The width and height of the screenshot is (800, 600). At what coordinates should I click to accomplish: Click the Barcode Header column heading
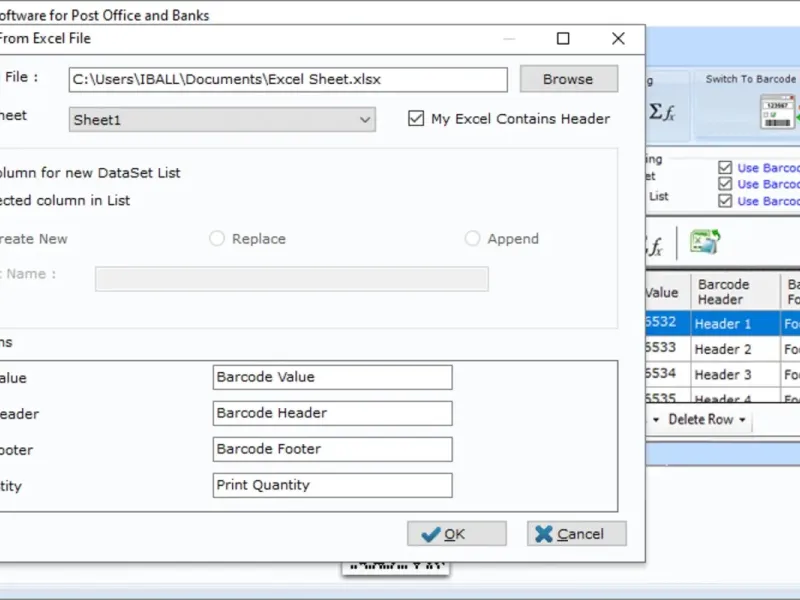click(735, 291)
